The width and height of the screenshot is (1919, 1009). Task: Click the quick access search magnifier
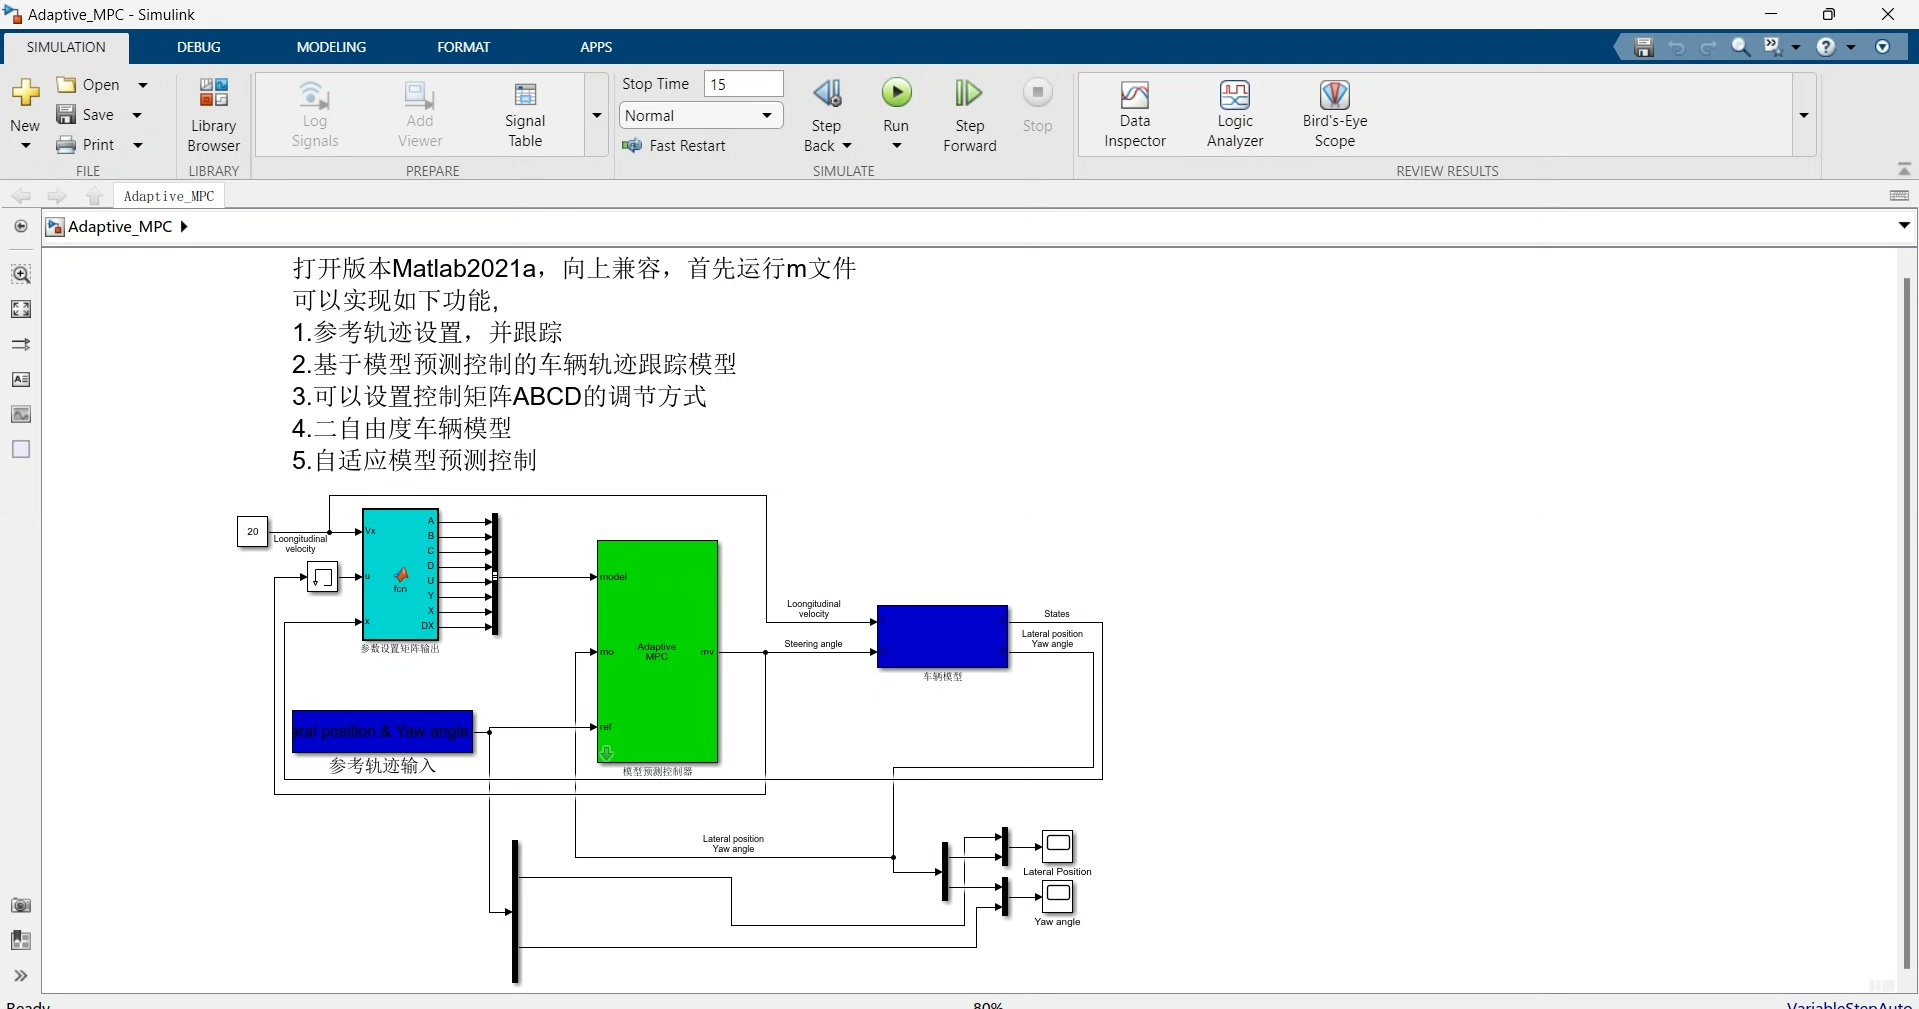[x=1741, y=47]
